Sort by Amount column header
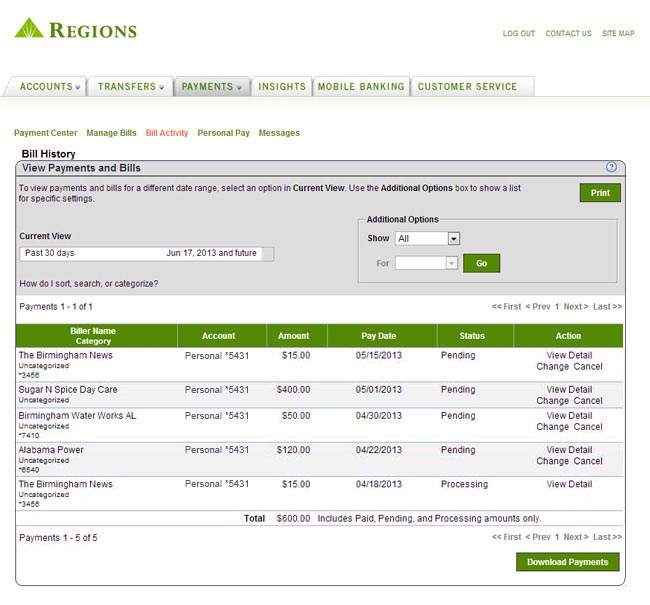The width and height of the screenshot is (650, 605). pyautogui.click(x=293, y=336)
